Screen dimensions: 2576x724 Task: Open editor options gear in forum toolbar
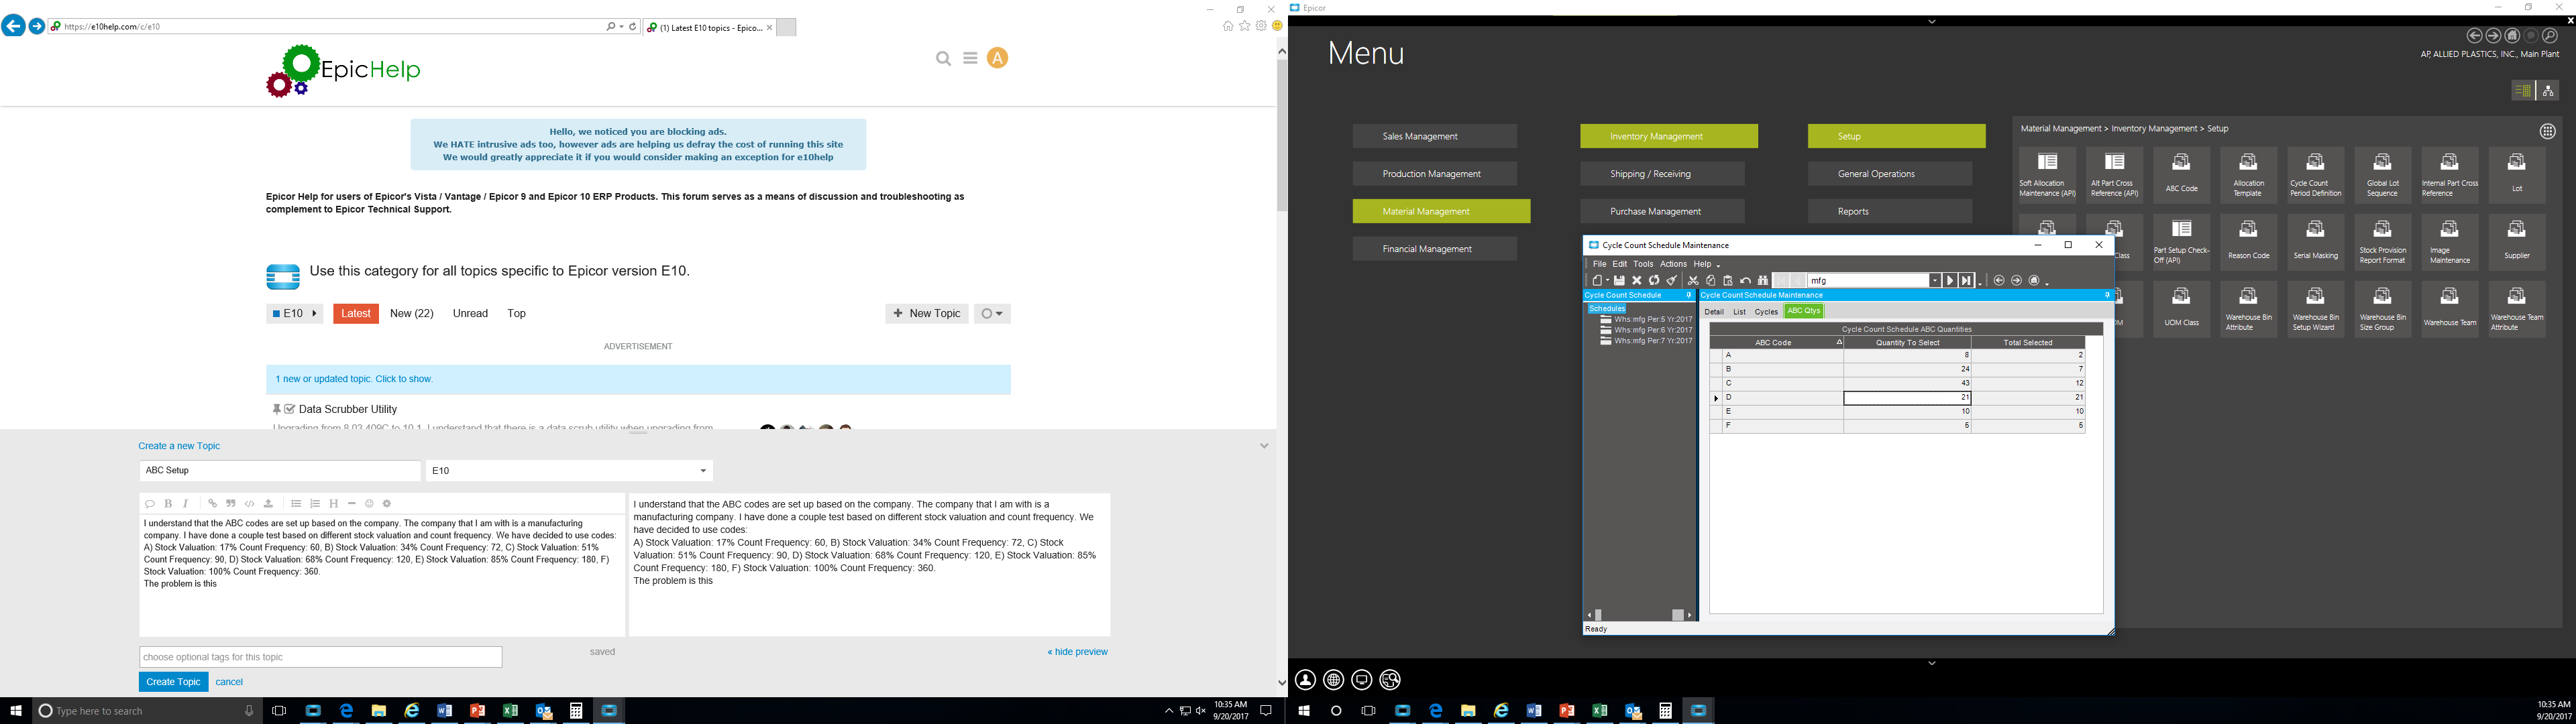pyautogui.click(x=387, y=504)
